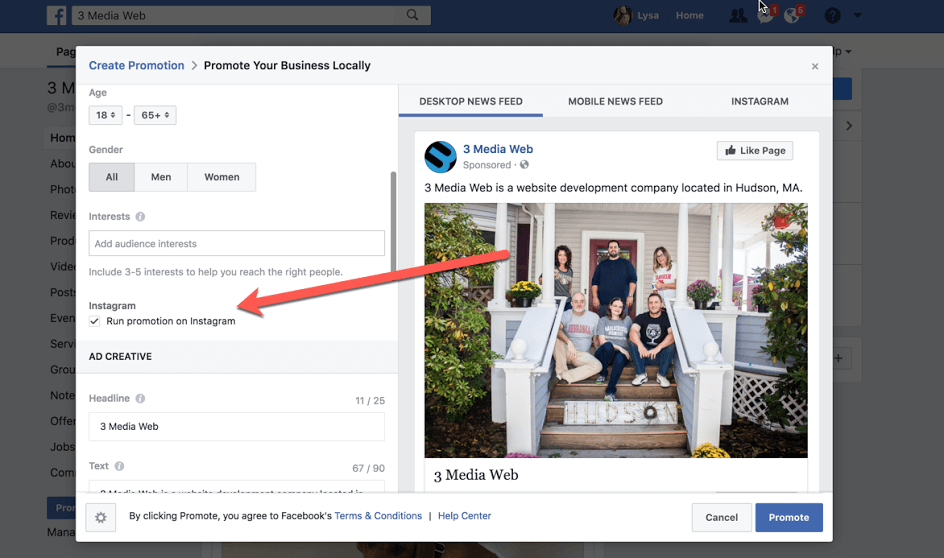Click Lysa profile name in top bar
Viewport: 944px width, 558px height.
point(648,15)
